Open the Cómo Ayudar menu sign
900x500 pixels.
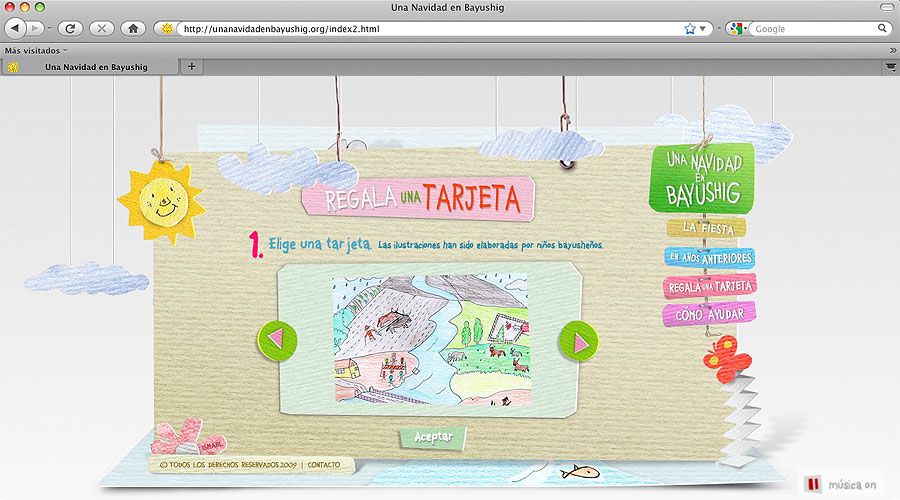[709, 314]
